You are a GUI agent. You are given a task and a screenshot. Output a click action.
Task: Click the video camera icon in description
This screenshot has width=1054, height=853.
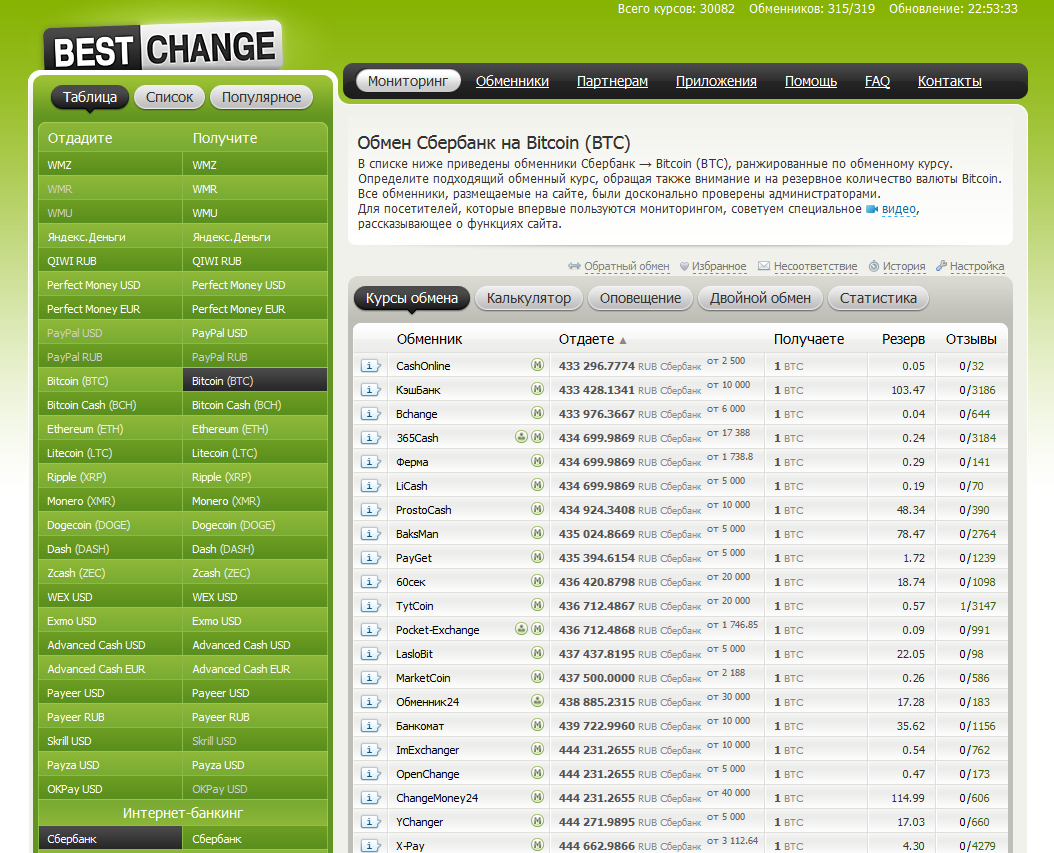click(x=872, y=209)
